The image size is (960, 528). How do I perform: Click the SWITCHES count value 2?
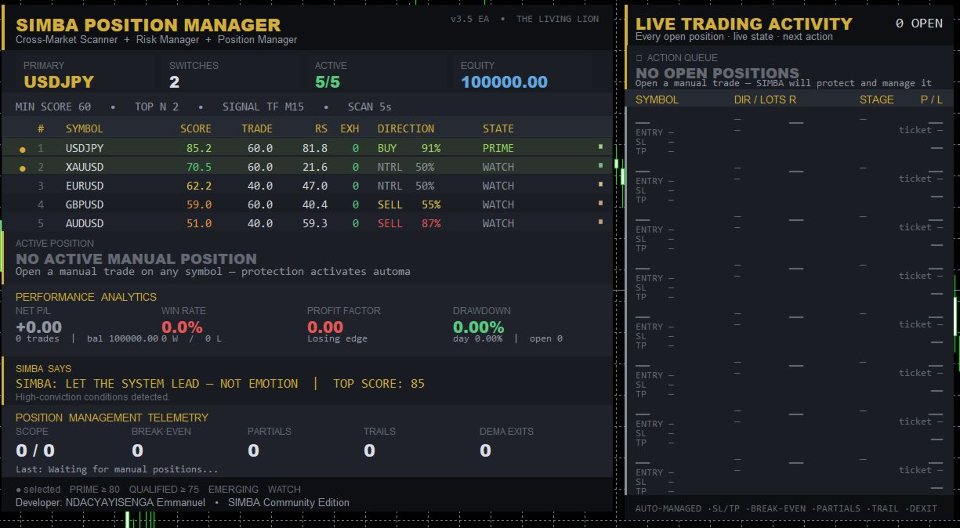(x=174, y=82)
